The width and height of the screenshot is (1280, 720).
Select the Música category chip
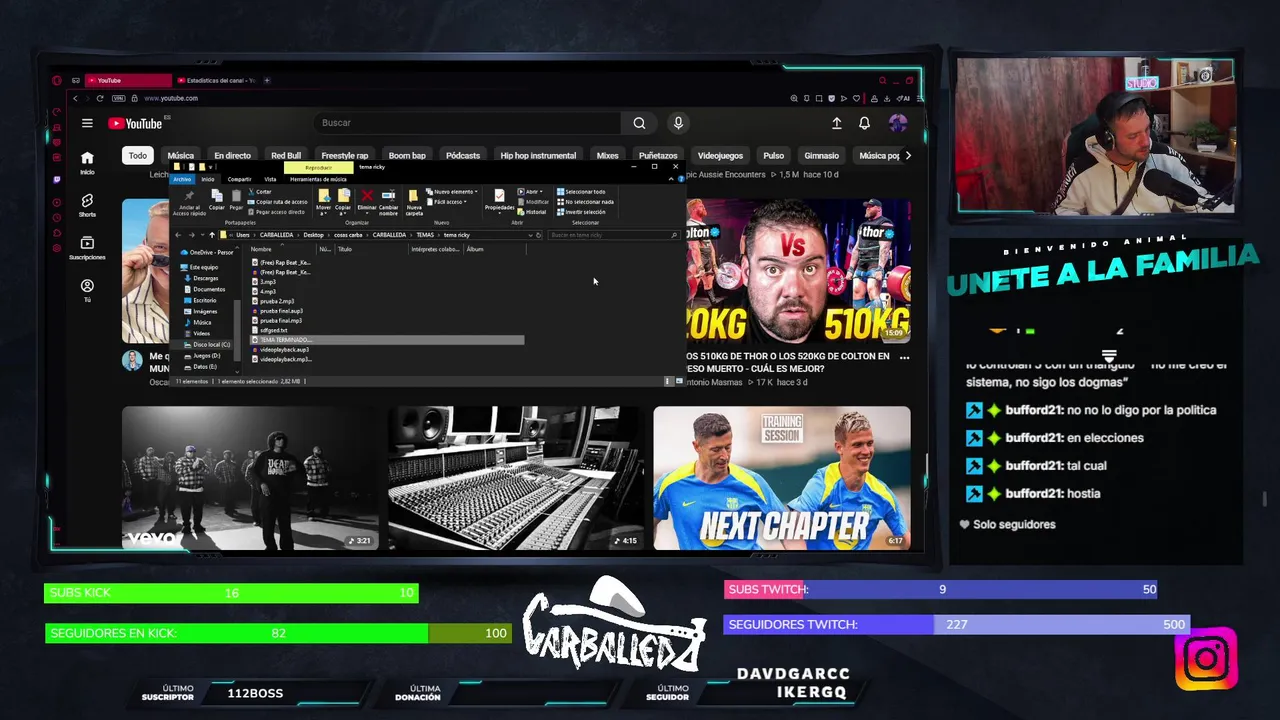tap(181, 155)
